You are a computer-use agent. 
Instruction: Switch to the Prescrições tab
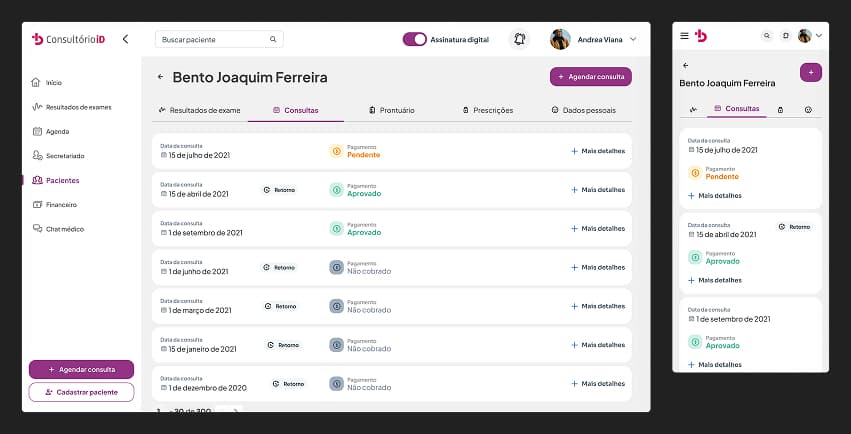[488, 110]
